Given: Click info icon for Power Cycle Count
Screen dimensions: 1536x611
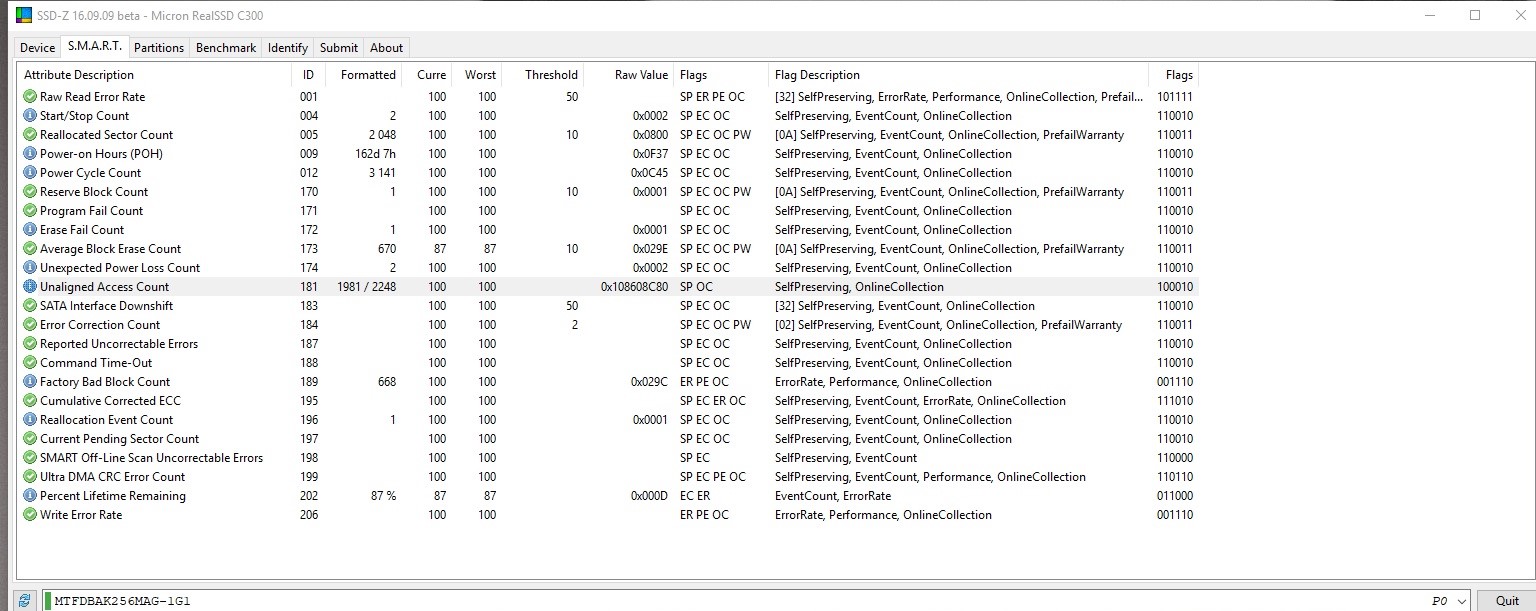Looking at the screenshot, I should tap(30, 173).
